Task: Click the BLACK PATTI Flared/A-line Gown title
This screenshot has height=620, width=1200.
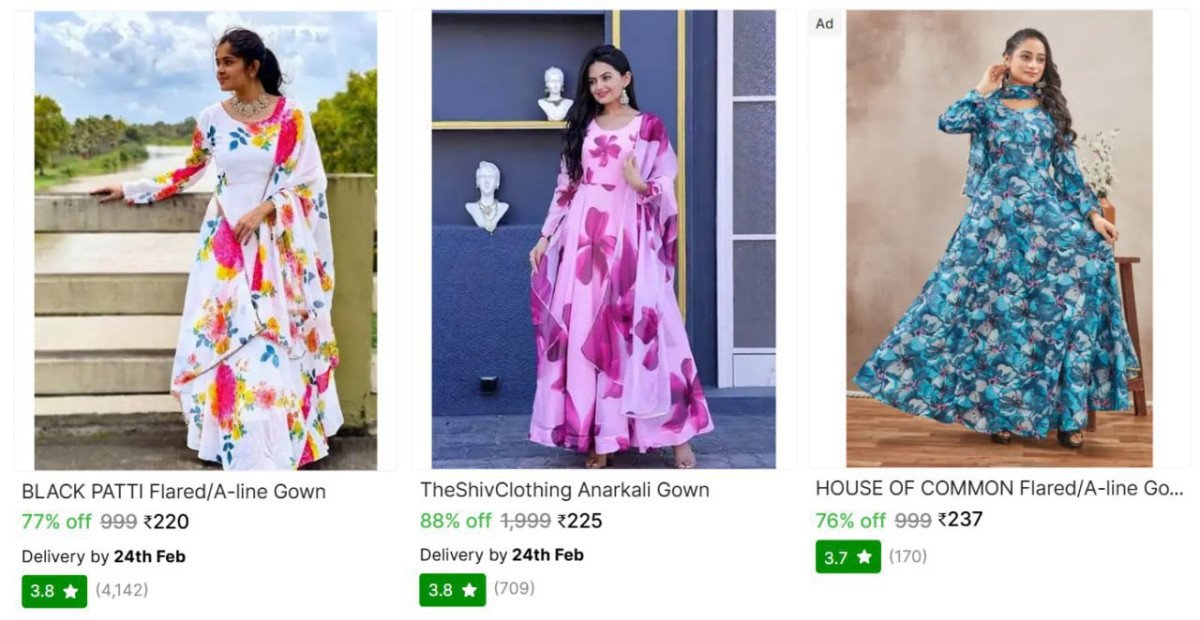Action: point(173,491)
